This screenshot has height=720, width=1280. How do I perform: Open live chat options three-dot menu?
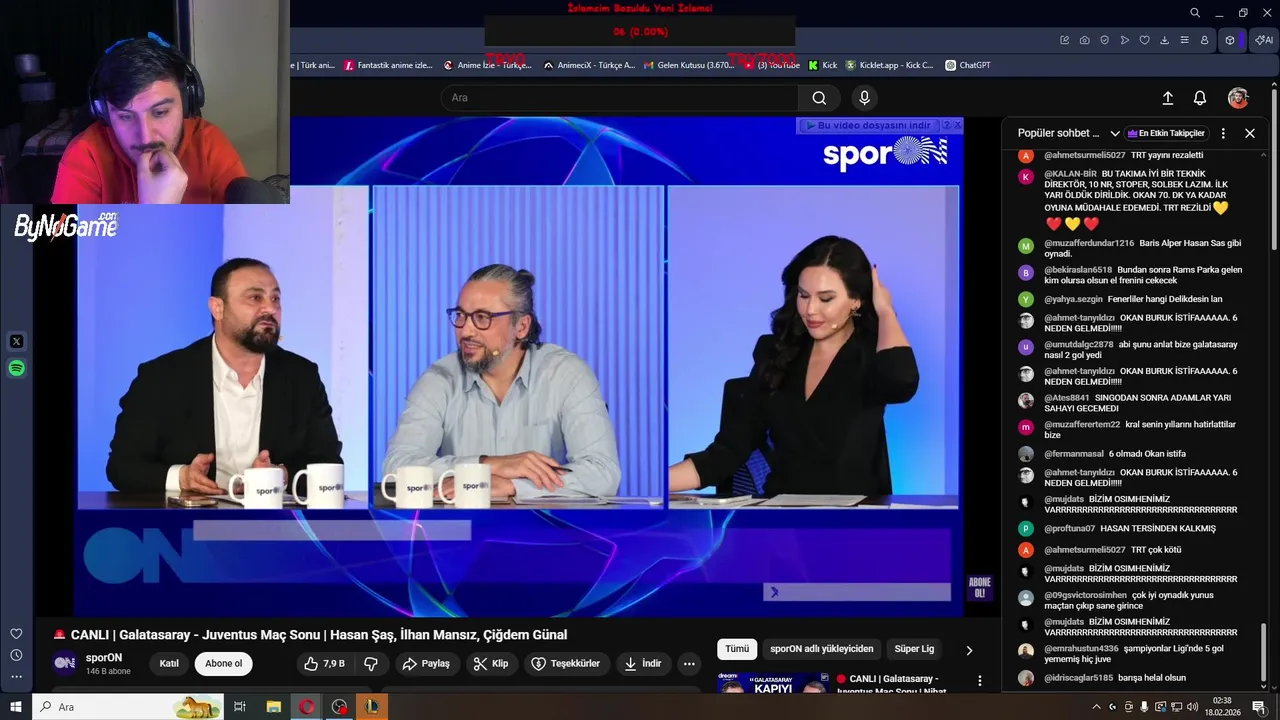[x=1223, y=133]
